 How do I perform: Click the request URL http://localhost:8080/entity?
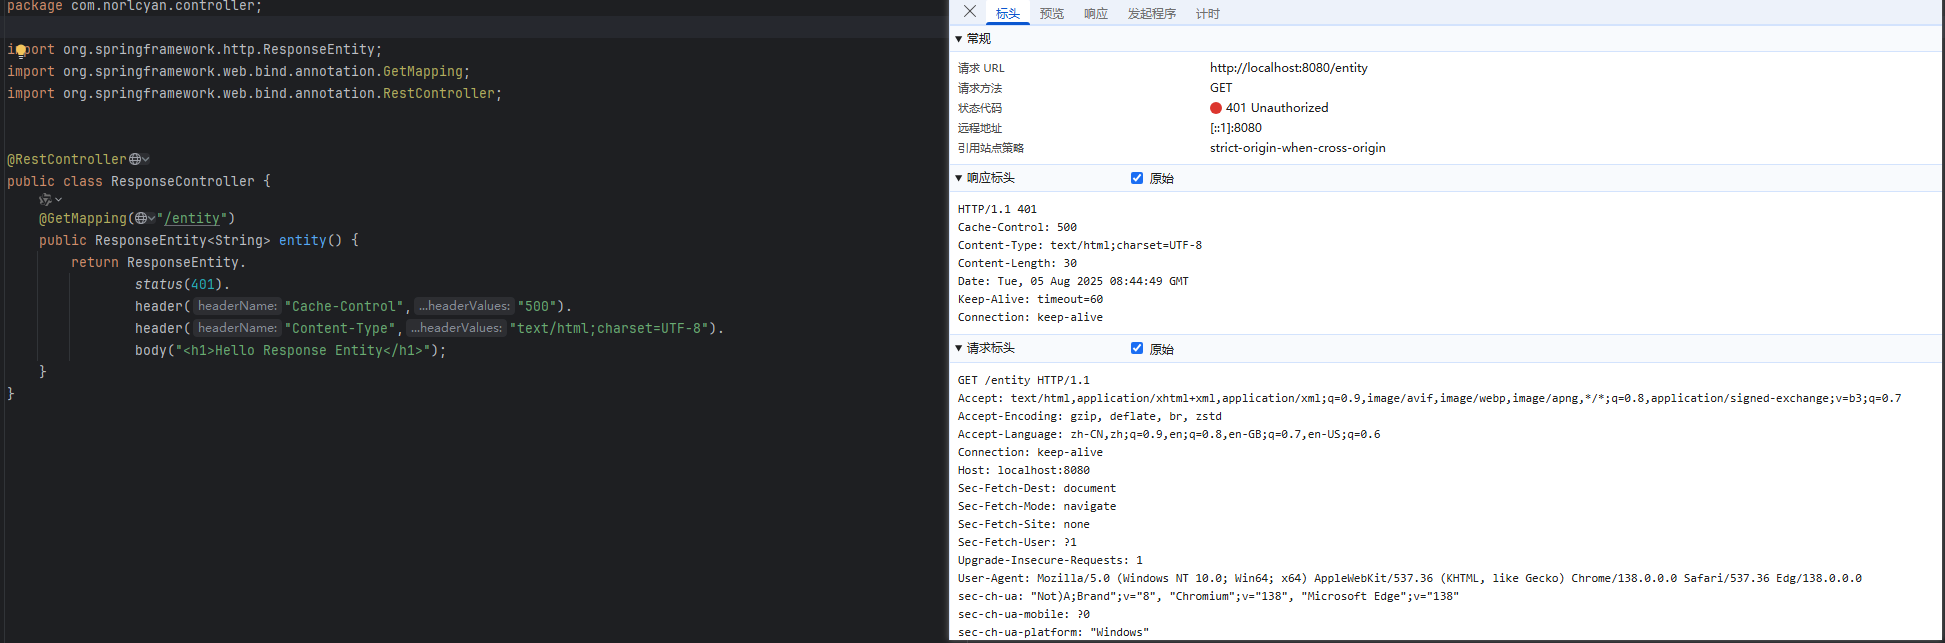[x=1289, y=68]
